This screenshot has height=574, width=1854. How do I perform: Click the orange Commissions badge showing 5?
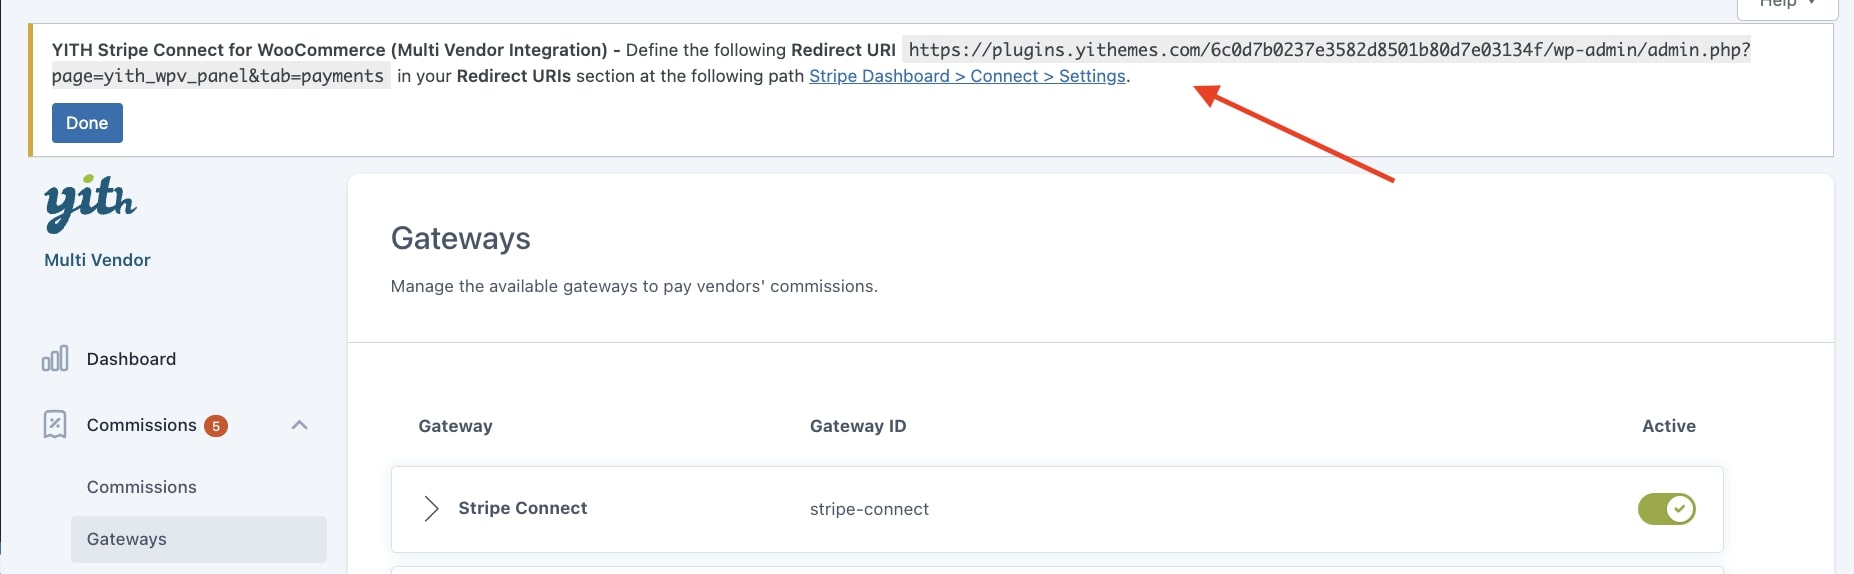point(216,426)
